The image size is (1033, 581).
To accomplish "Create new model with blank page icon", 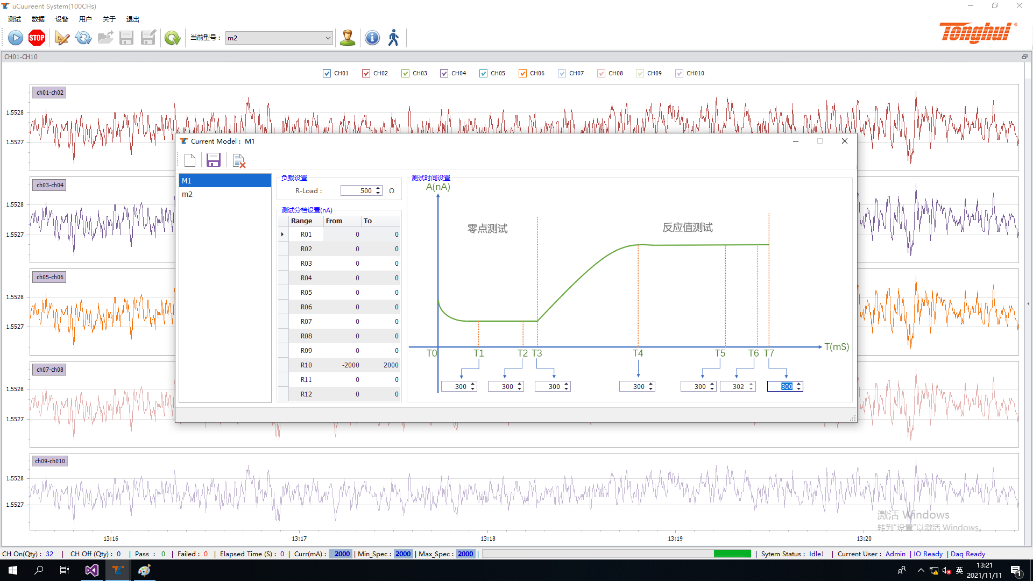I will [189, 161].
